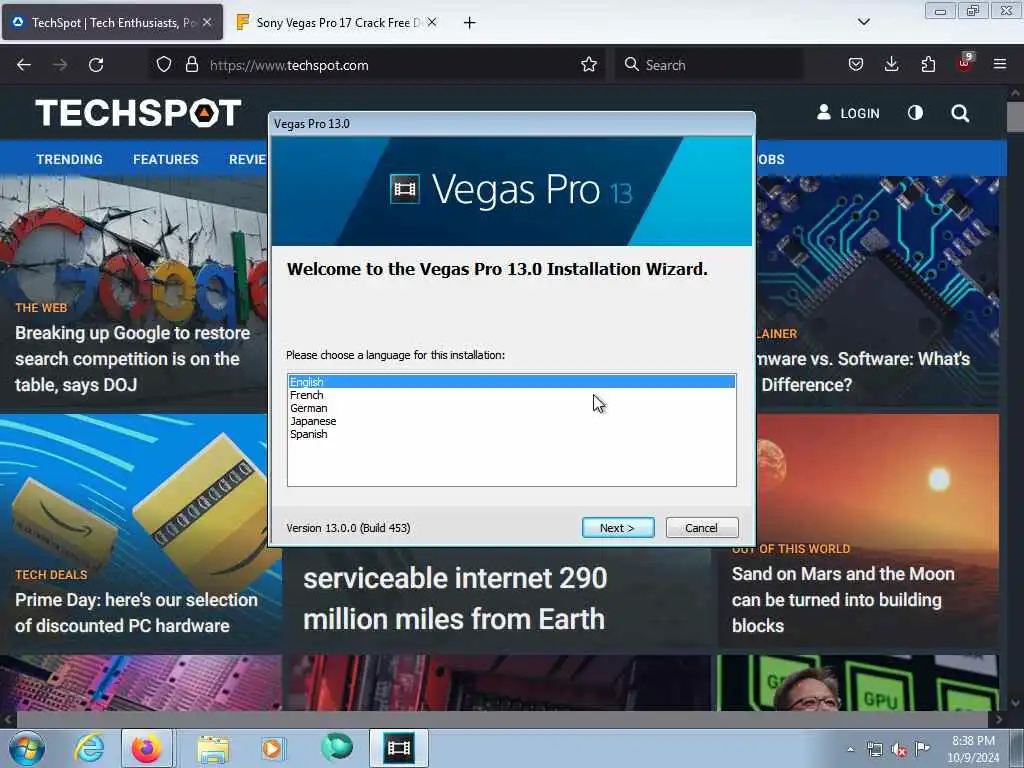Click the taskbar clock showing 8:38 PM

[973, 749]
